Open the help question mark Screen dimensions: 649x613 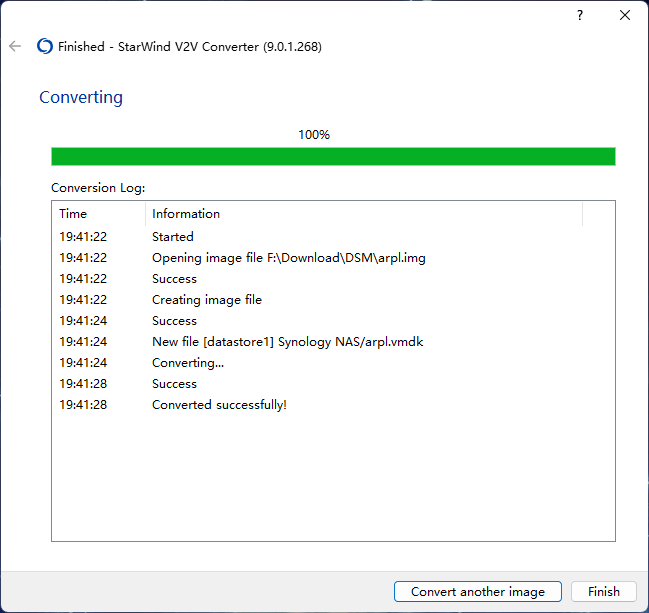[x=580, y=15]
